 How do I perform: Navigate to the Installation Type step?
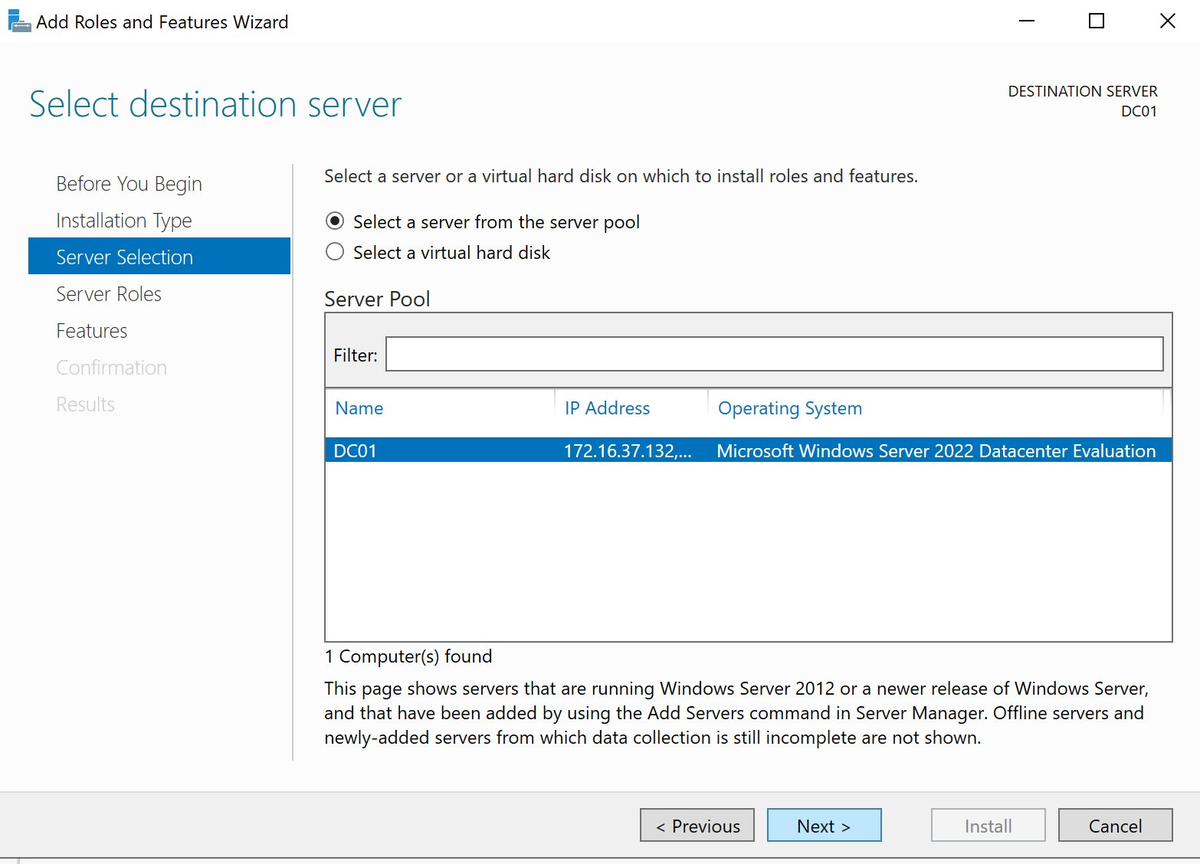[x=124, y=220]
